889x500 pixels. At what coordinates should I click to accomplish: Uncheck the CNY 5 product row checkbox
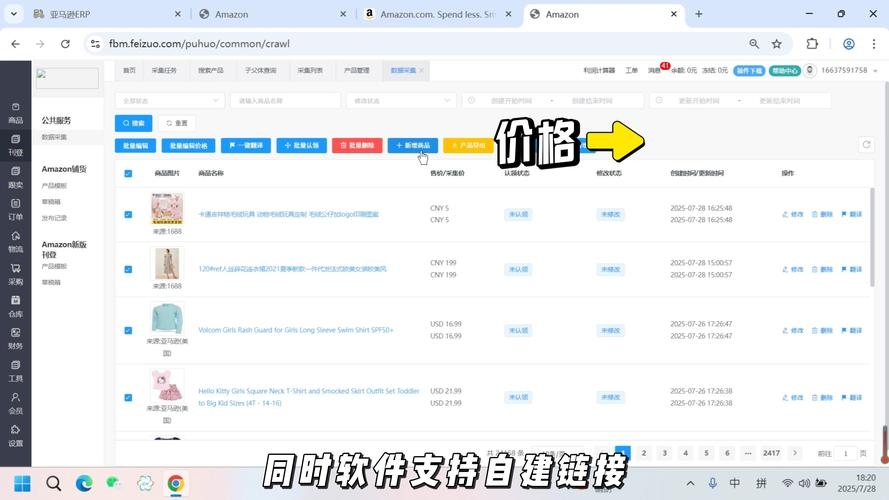128,214
